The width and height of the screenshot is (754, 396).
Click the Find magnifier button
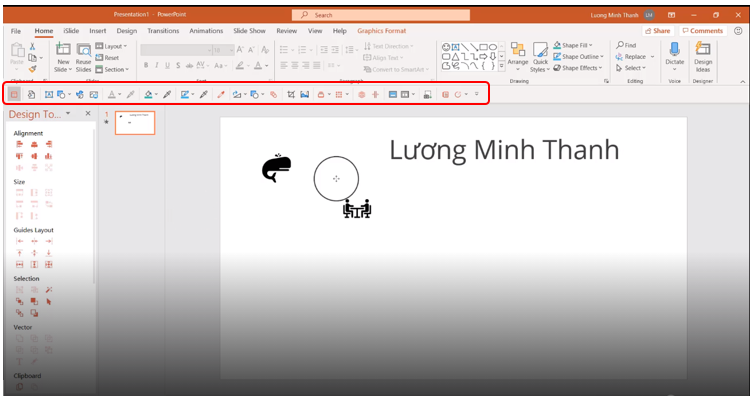[x=626, y=45]
